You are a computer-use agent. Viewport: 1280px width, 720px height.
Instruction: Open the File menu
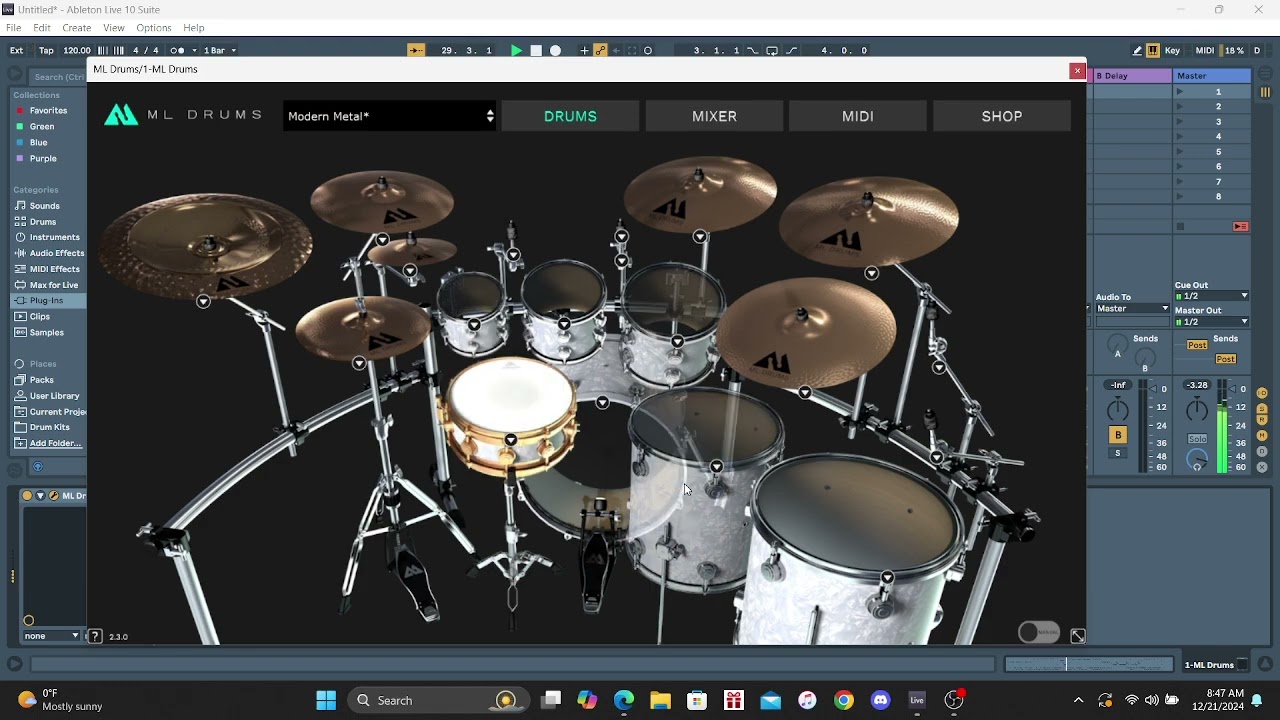14,28
